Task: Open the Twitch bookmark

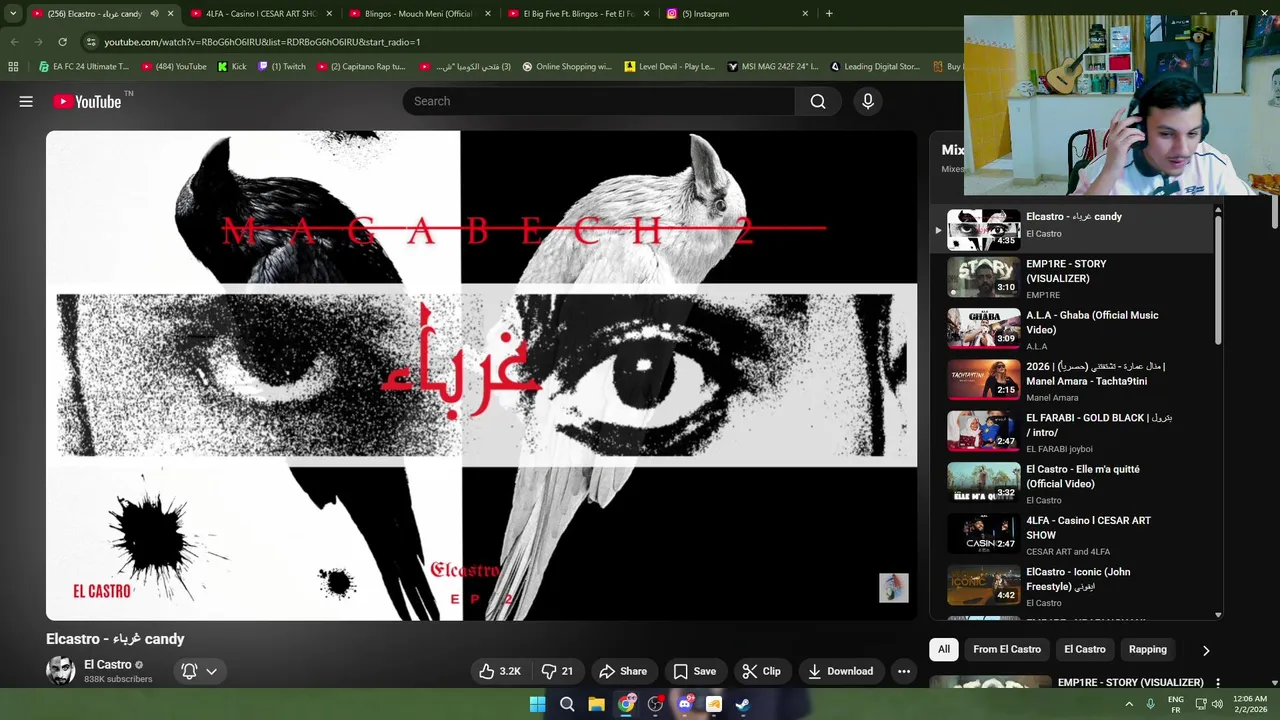Action: click(282, 67)
